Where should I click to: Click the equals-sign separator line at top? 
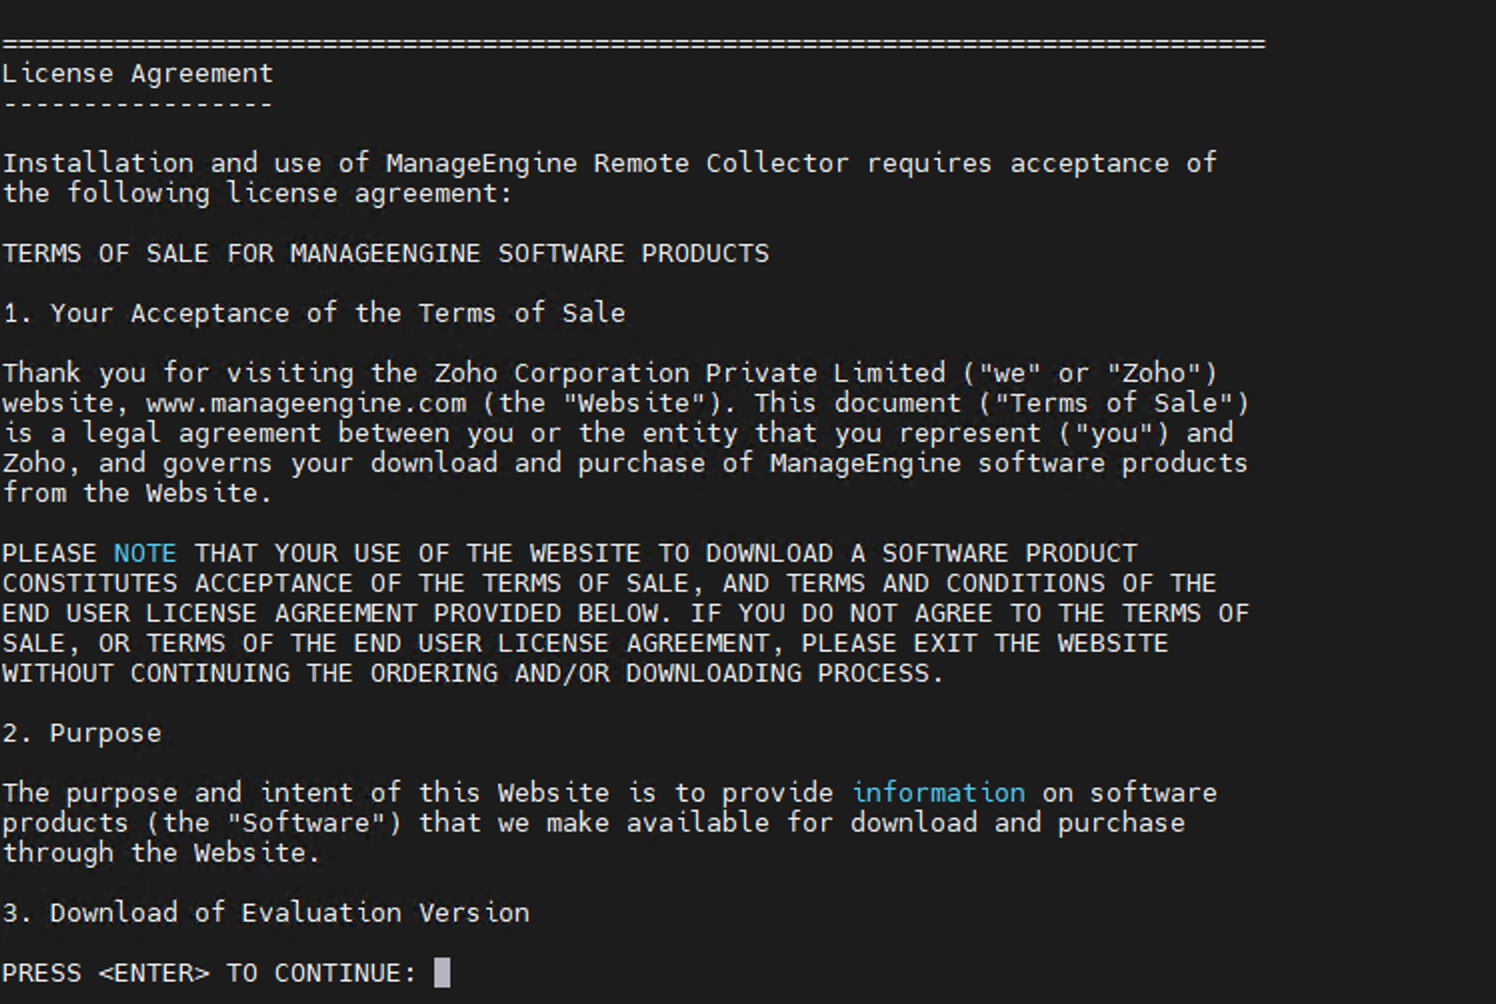(634, 44)
